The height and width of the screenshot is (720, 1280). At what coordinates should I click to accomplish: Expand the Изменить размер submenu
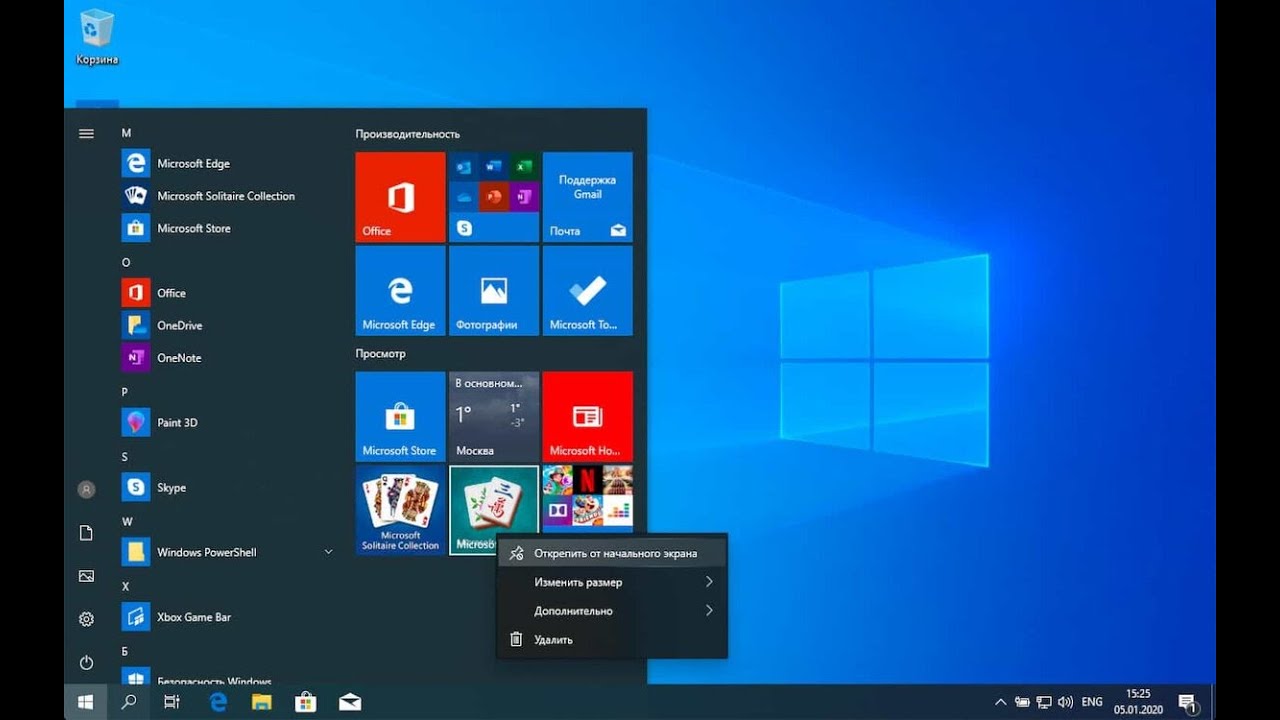click(612, 582)
